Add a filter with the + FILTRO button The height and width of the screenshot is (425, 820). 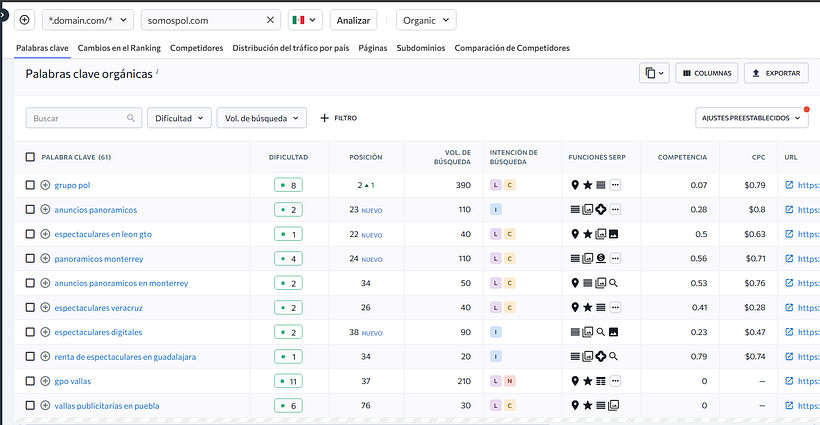click(x=339, y=118)
